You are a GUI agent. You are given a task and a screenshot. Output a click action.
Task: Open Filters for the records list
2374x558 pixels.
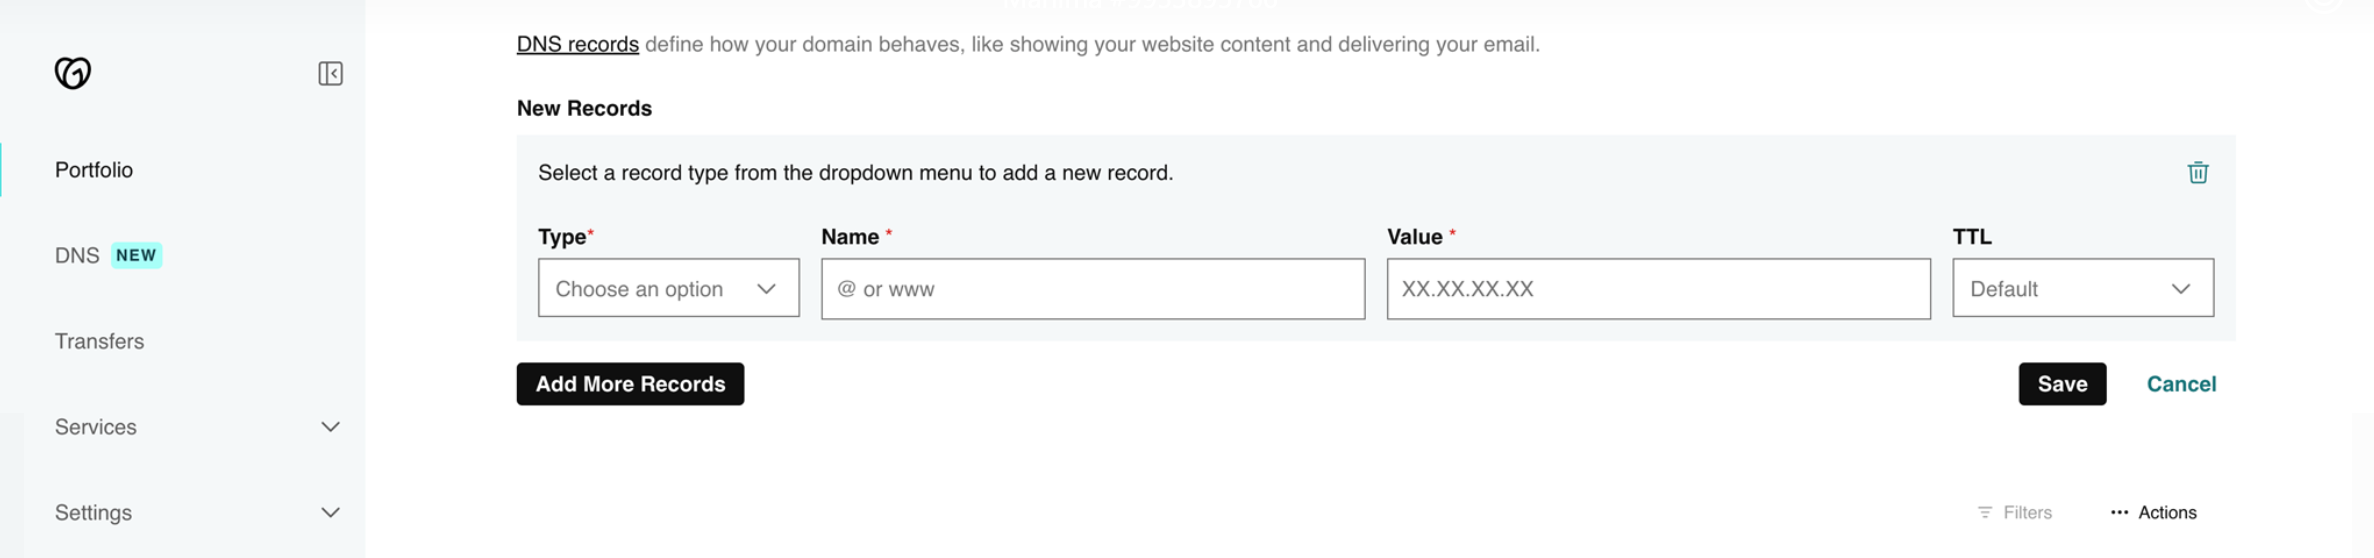2014,512
